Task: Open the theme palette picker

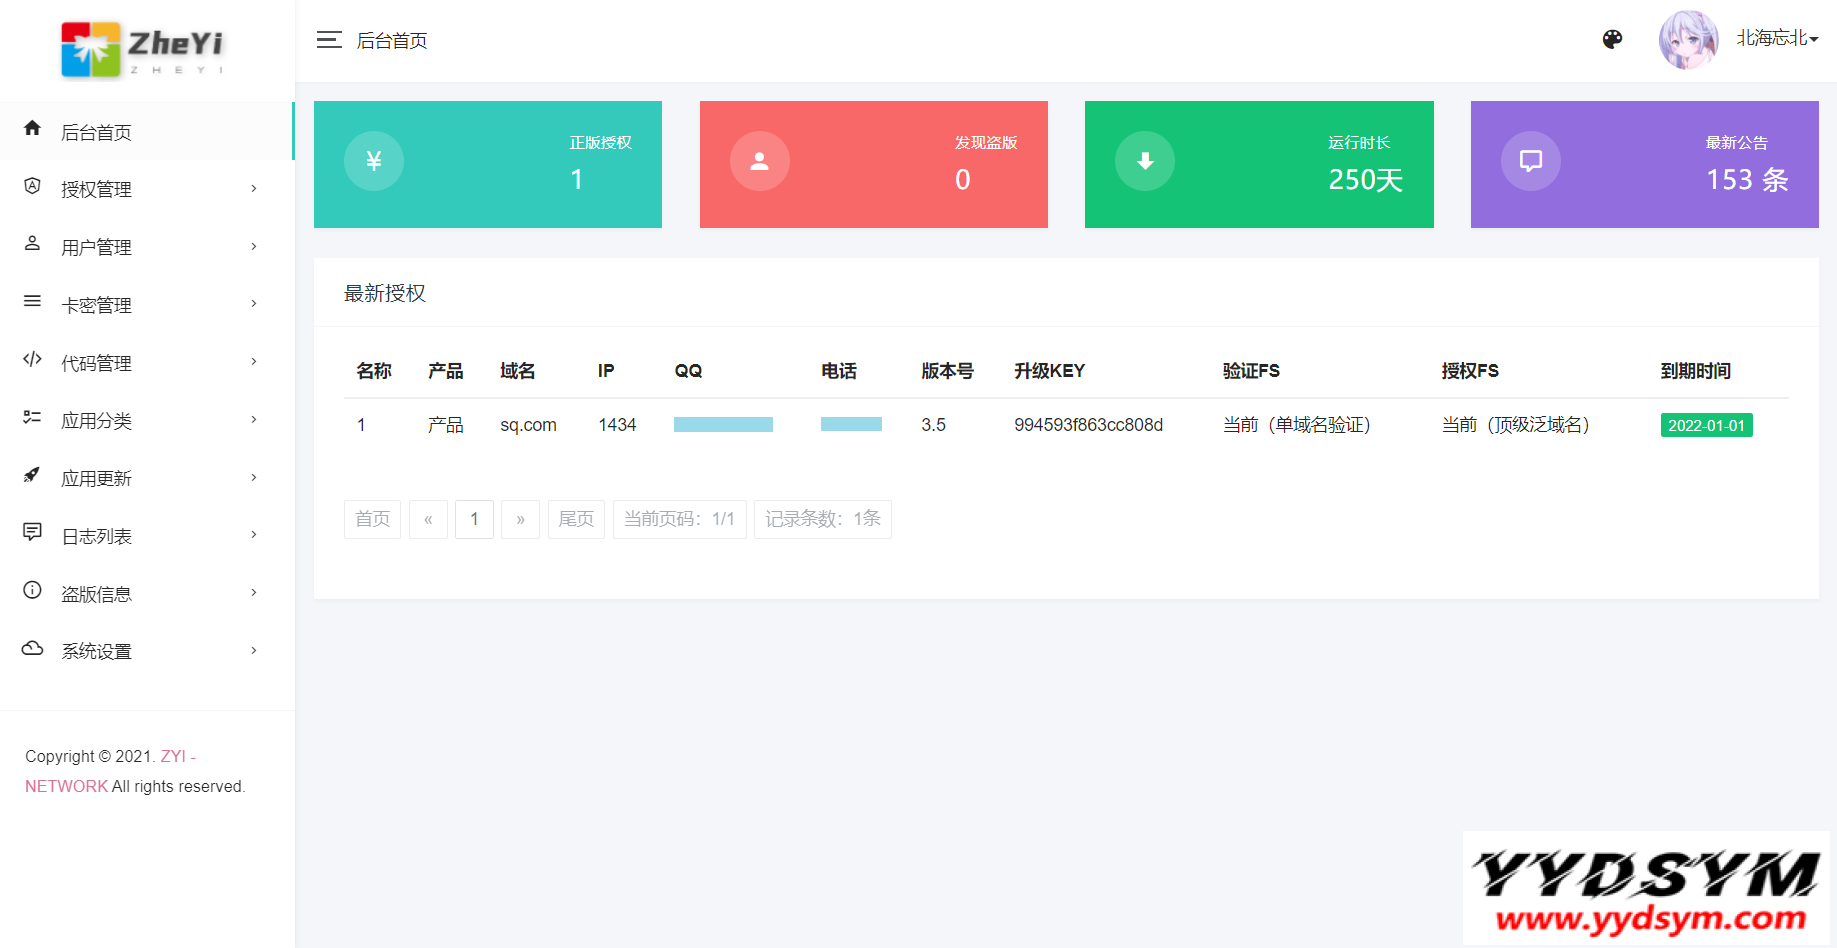Action: [1612, 40]
